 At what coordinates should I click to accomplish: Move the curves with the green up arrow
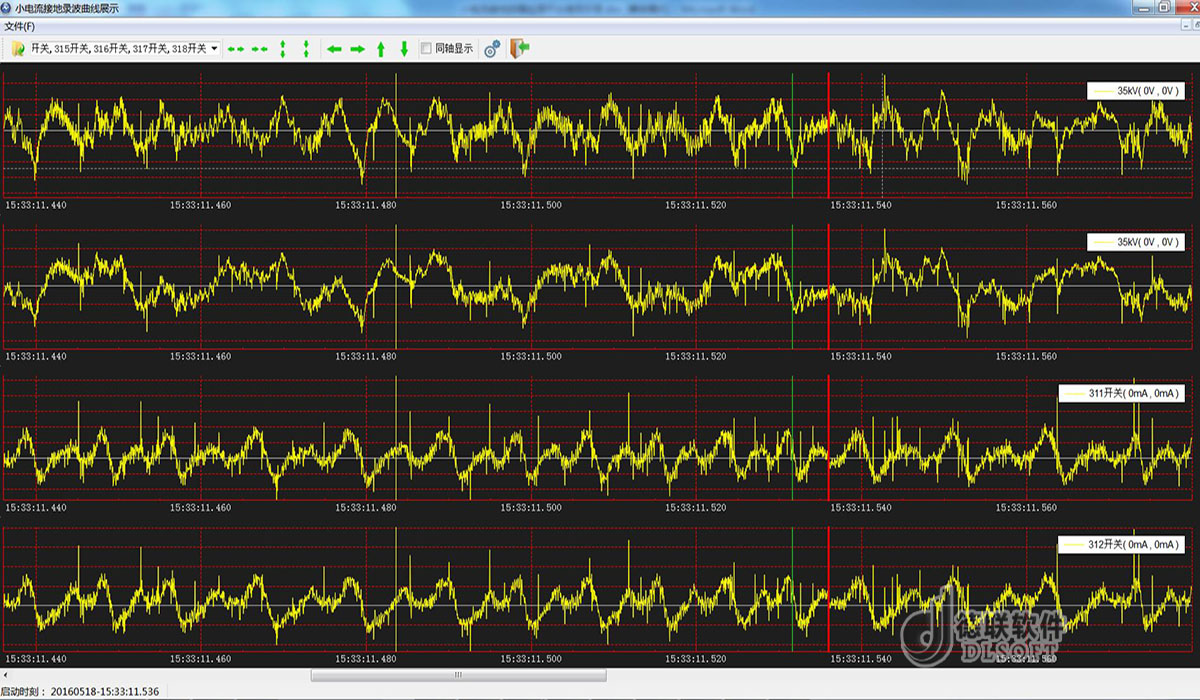pyautogui.click(x=381, y=48)
